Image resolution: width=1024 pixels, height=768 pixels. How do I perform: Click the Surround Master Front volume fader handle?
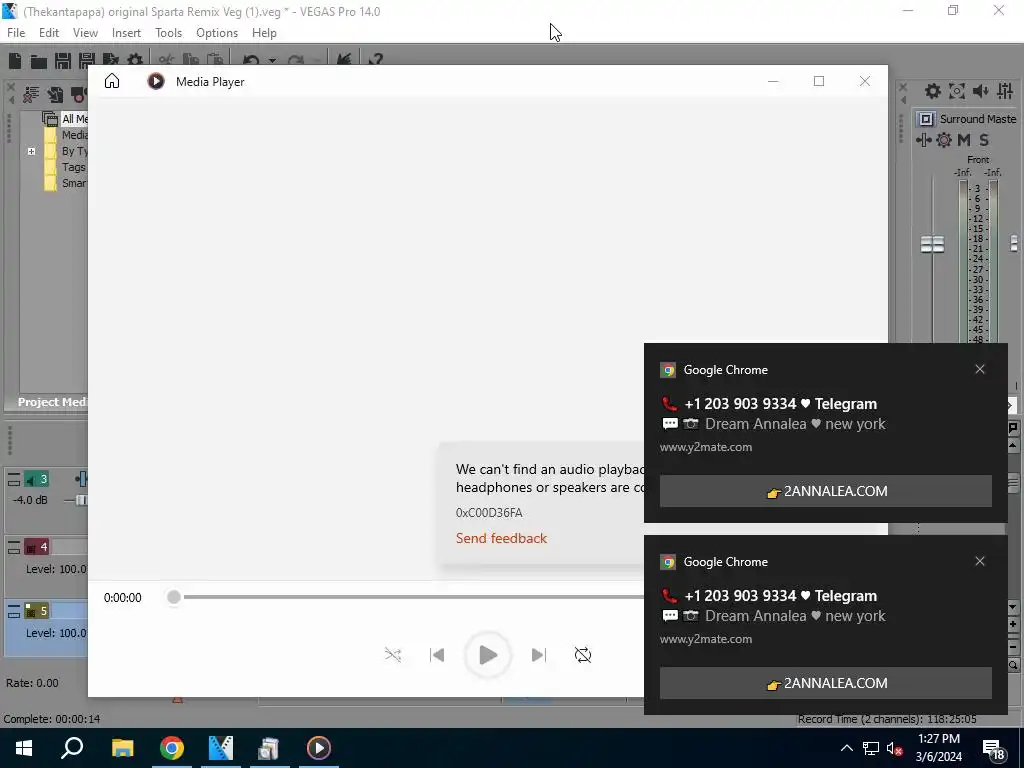932,244
